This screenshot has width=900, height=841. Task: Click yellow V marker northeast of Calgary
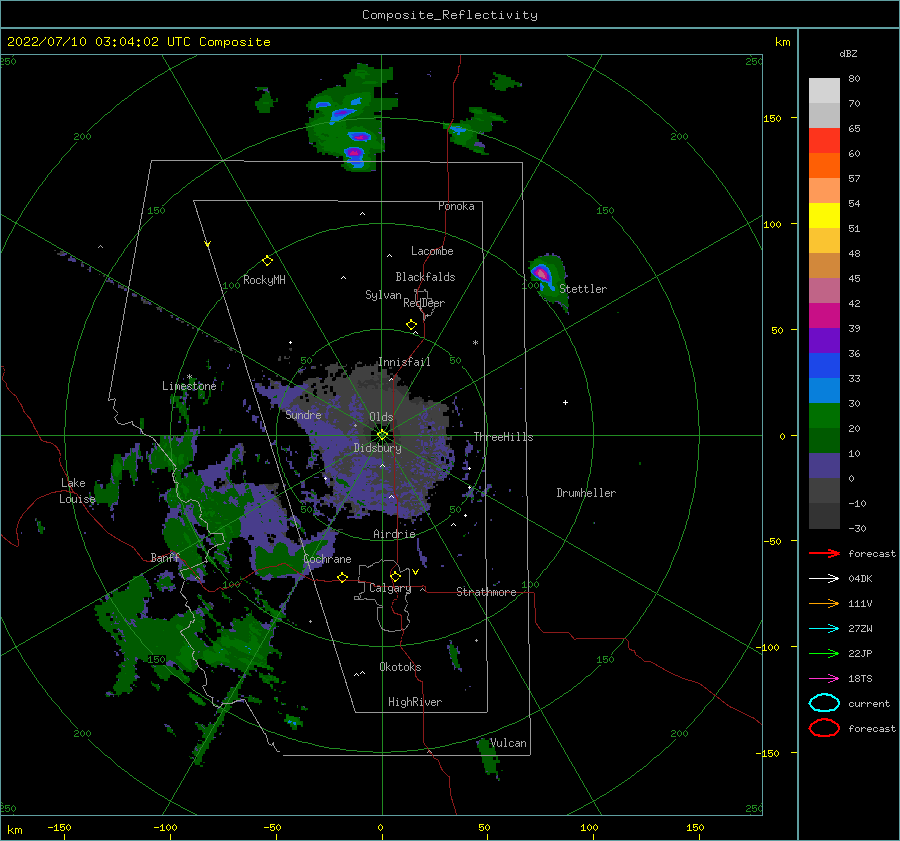point(415,572)
